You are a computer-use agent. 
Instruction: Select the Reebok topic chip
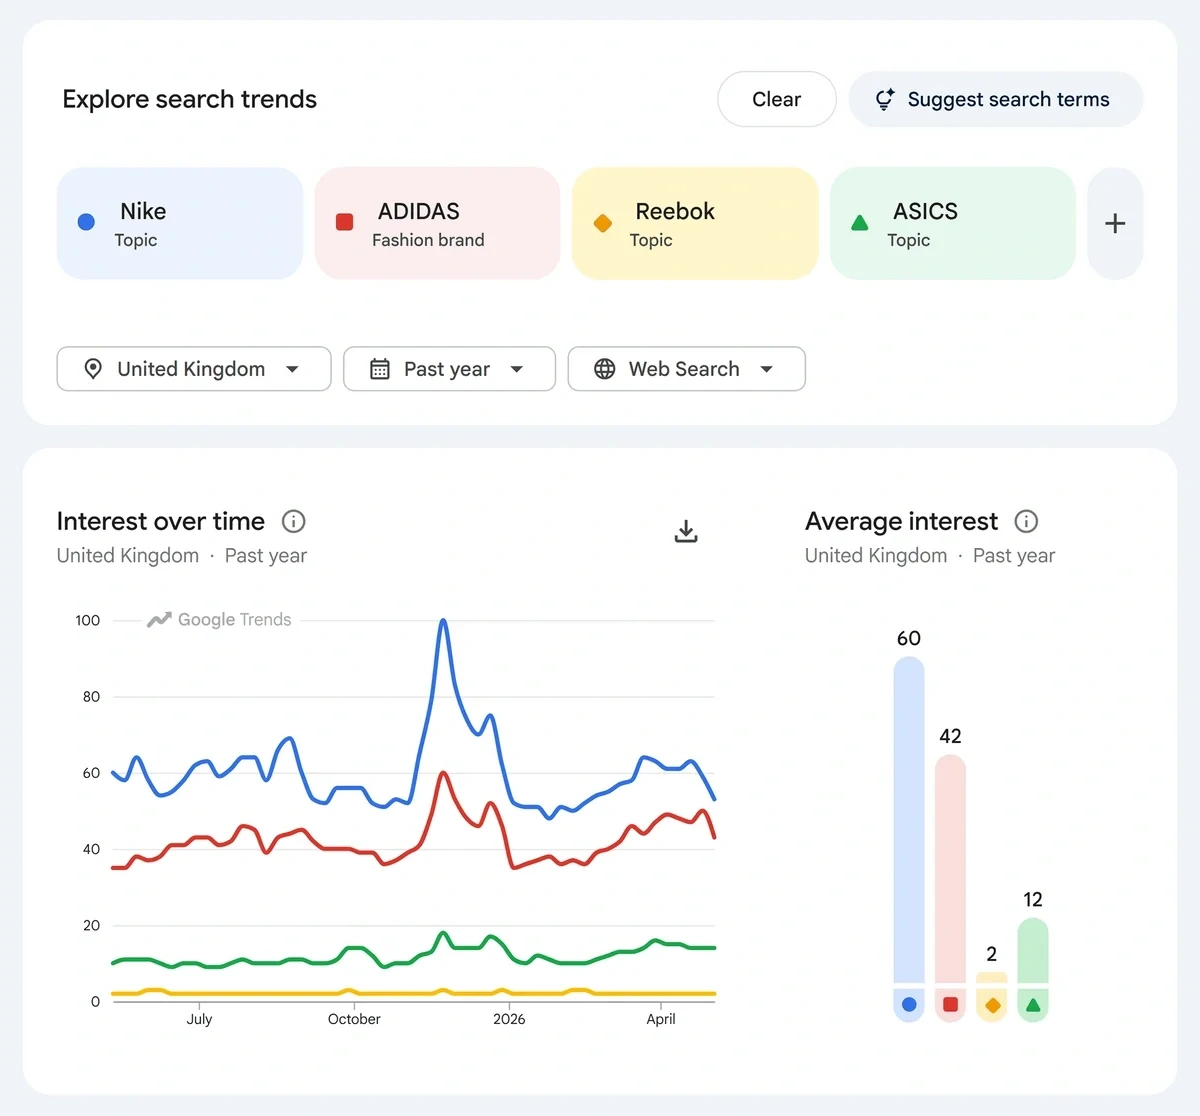pyautogui.click(x=695, y=223)
